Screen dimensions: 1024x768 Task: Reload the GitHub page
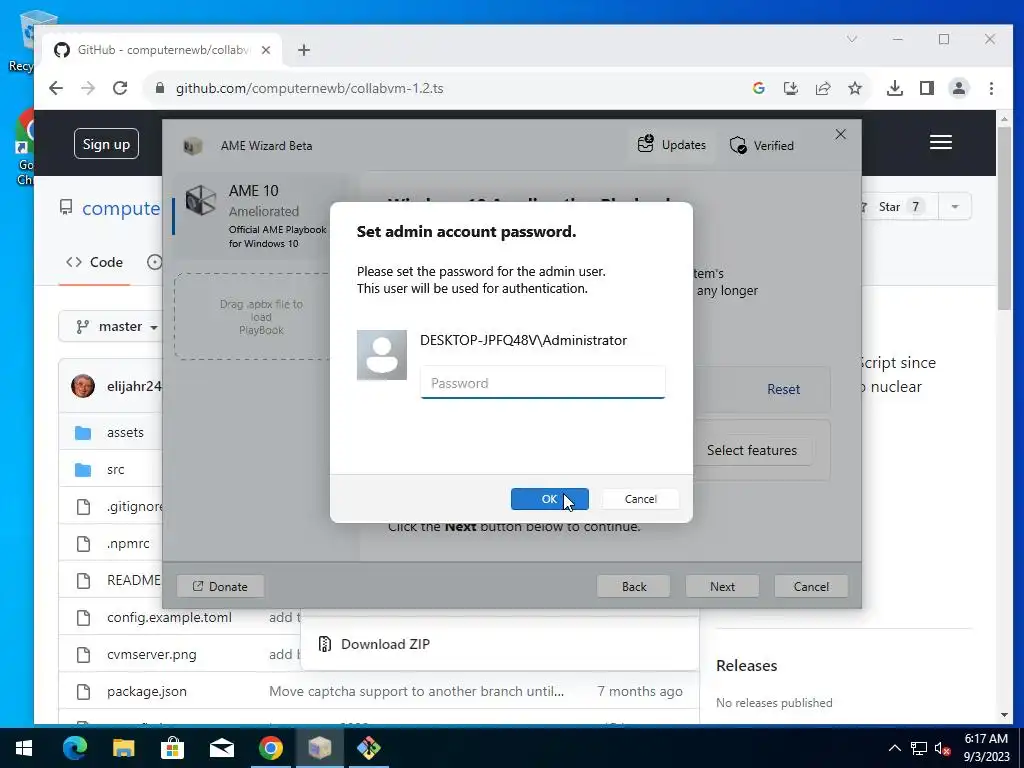point(120,88)
